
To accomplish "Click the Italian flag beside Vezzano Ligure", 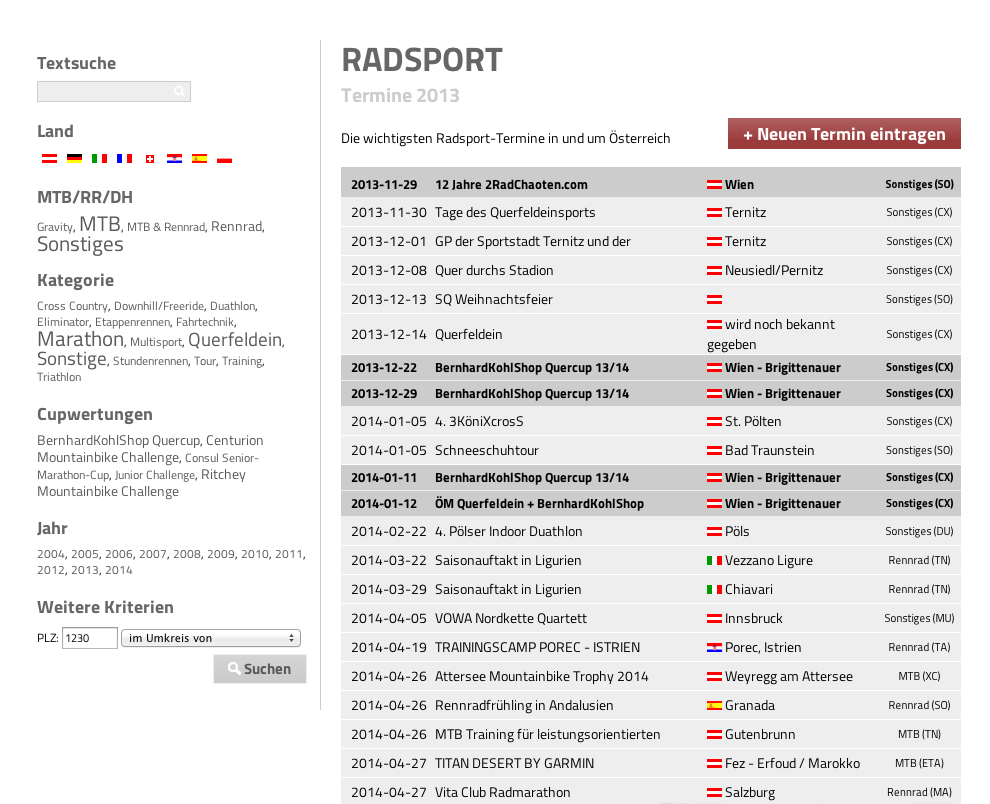I will tap(714, 560).
